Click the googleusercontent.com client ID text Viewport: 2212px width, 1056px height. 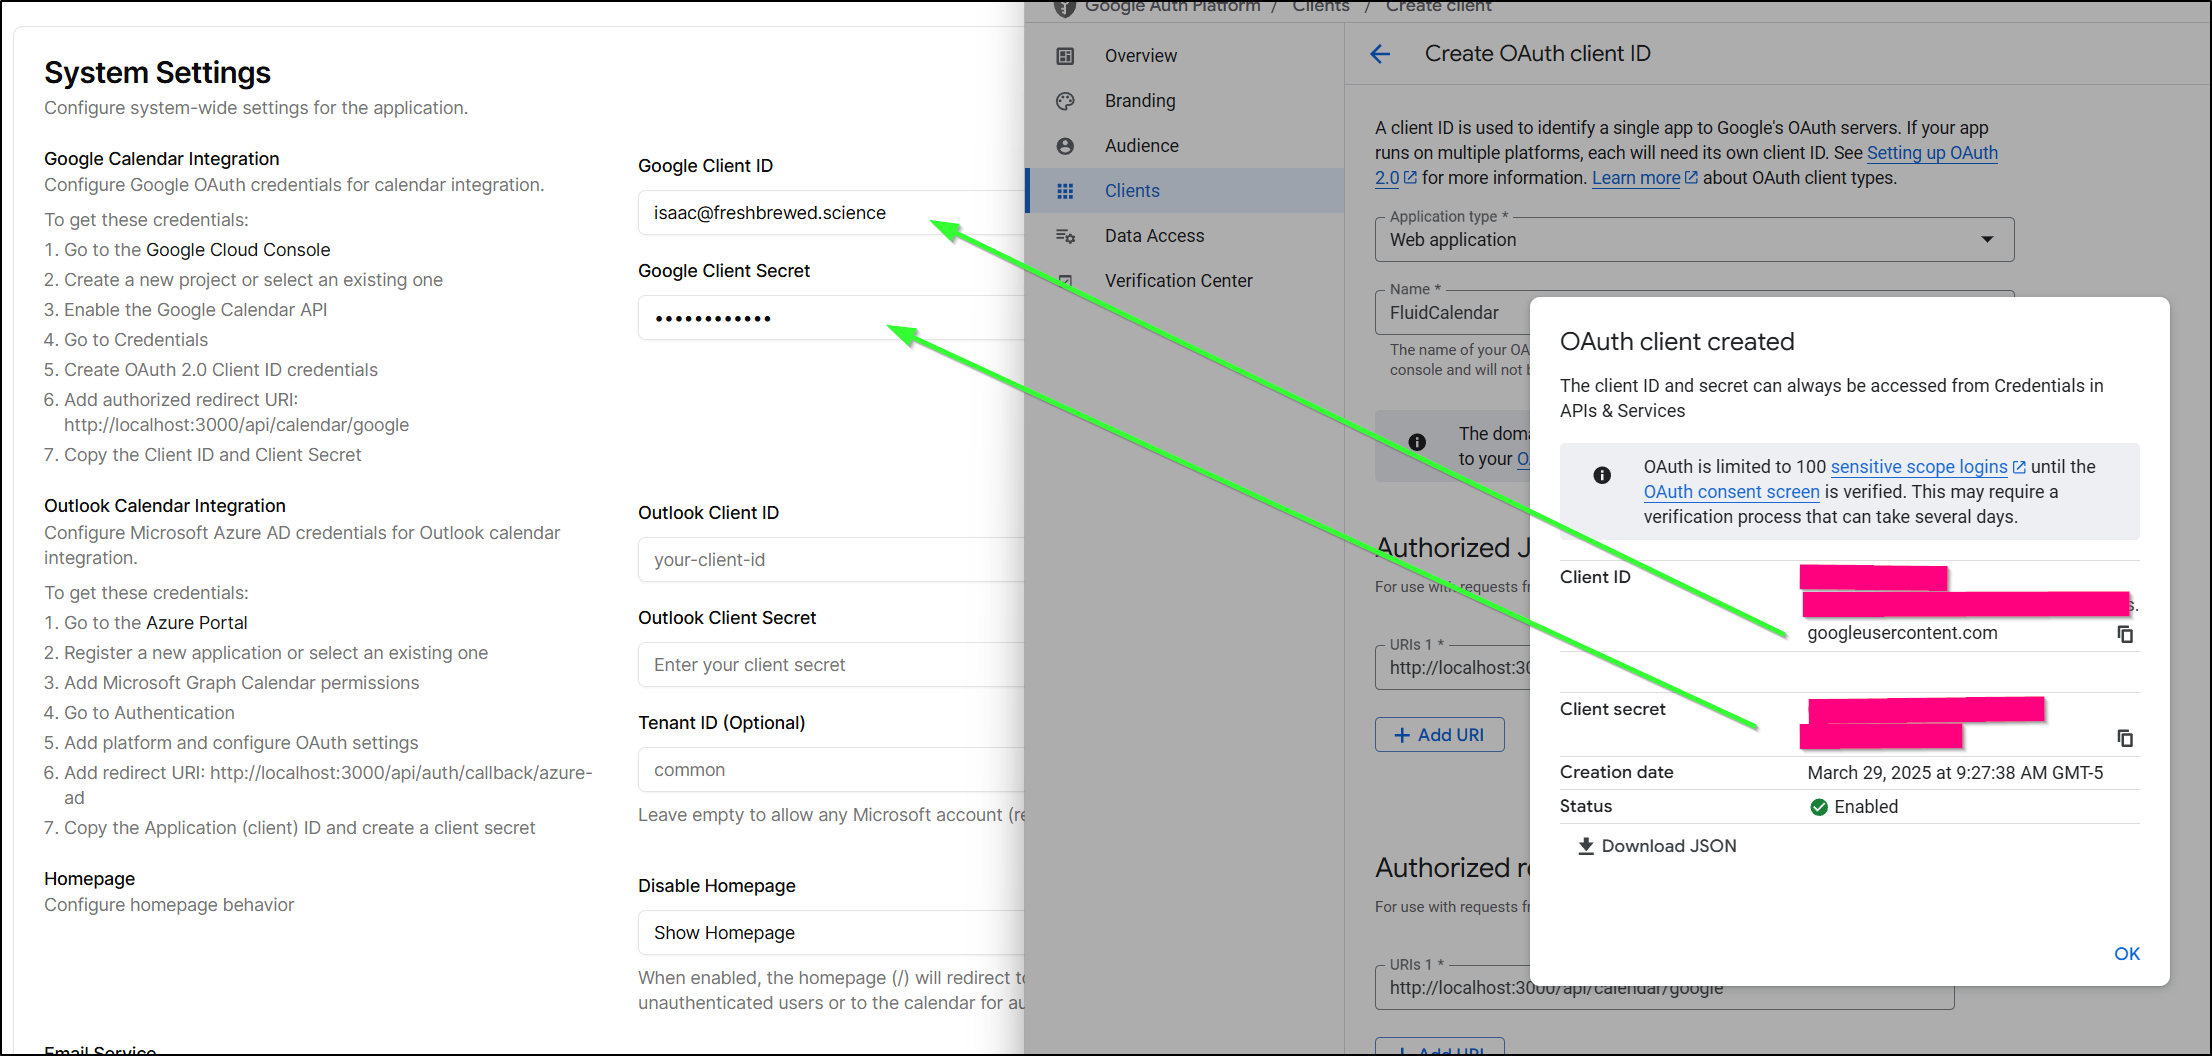tap(1902, 633)
